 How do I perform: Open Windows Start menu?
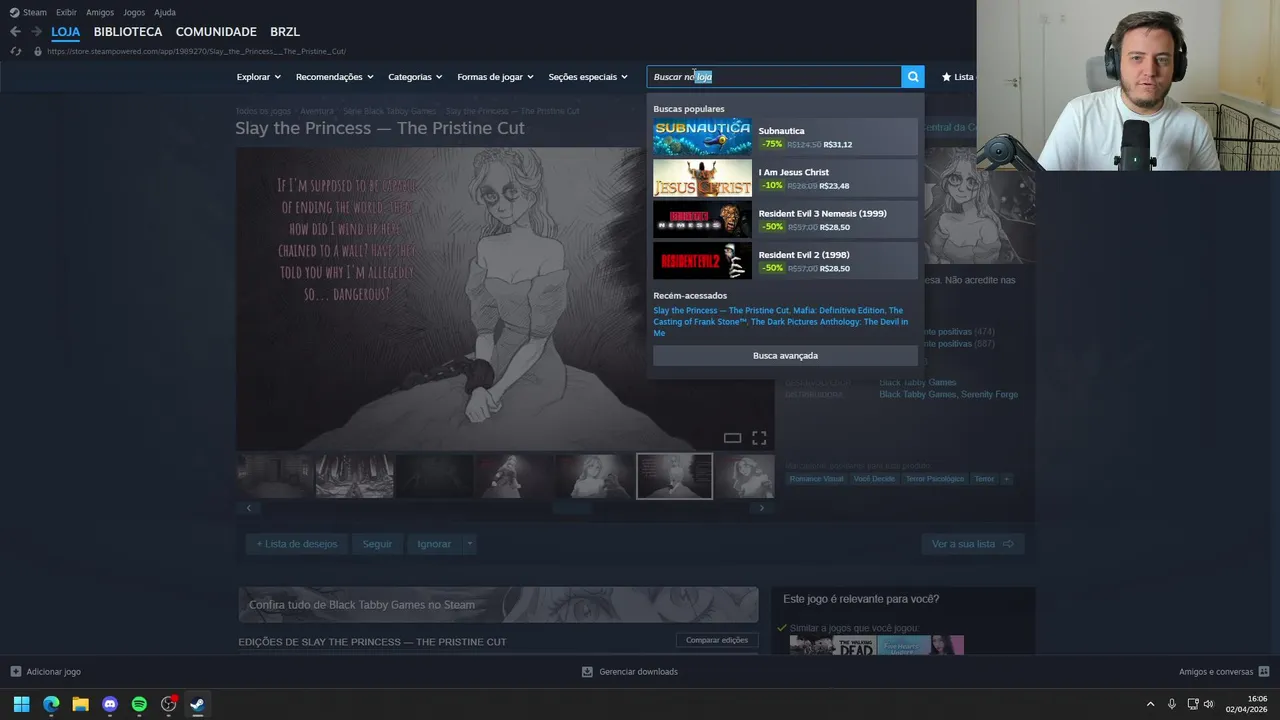(21, 704)
